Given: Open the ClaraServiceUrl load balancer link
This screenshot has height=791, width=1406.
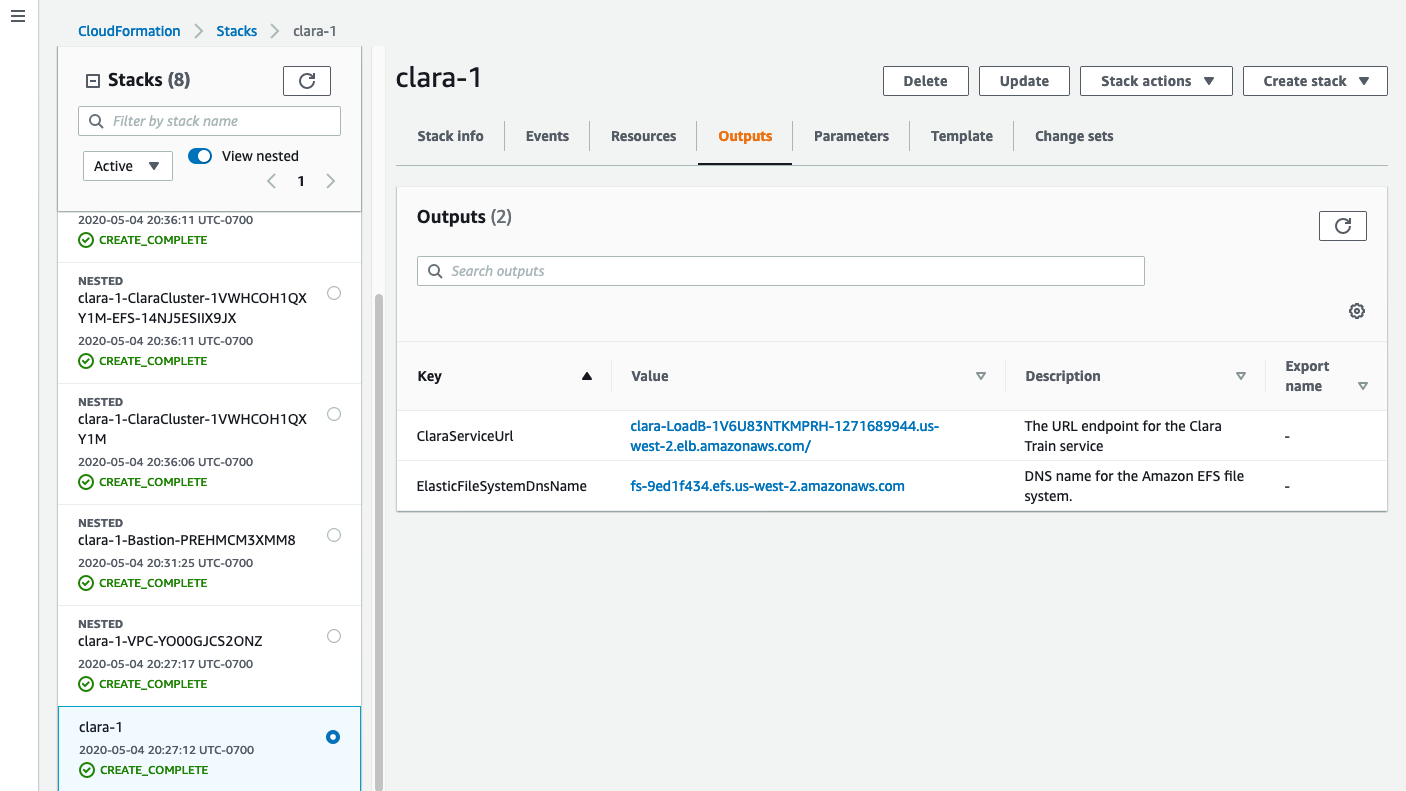Looking at the screenshot, I should 785,436.
